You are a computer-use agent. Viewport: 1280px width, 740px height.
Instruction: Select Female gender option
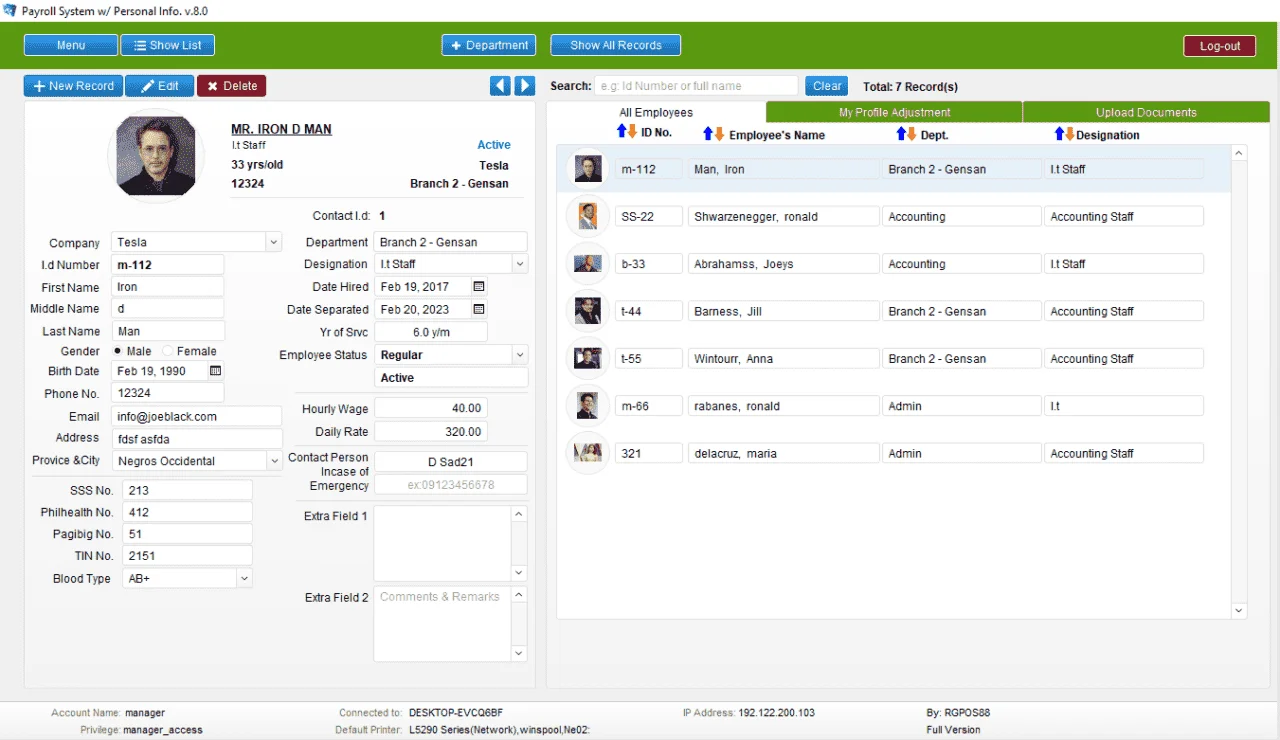tap(167, 351)
